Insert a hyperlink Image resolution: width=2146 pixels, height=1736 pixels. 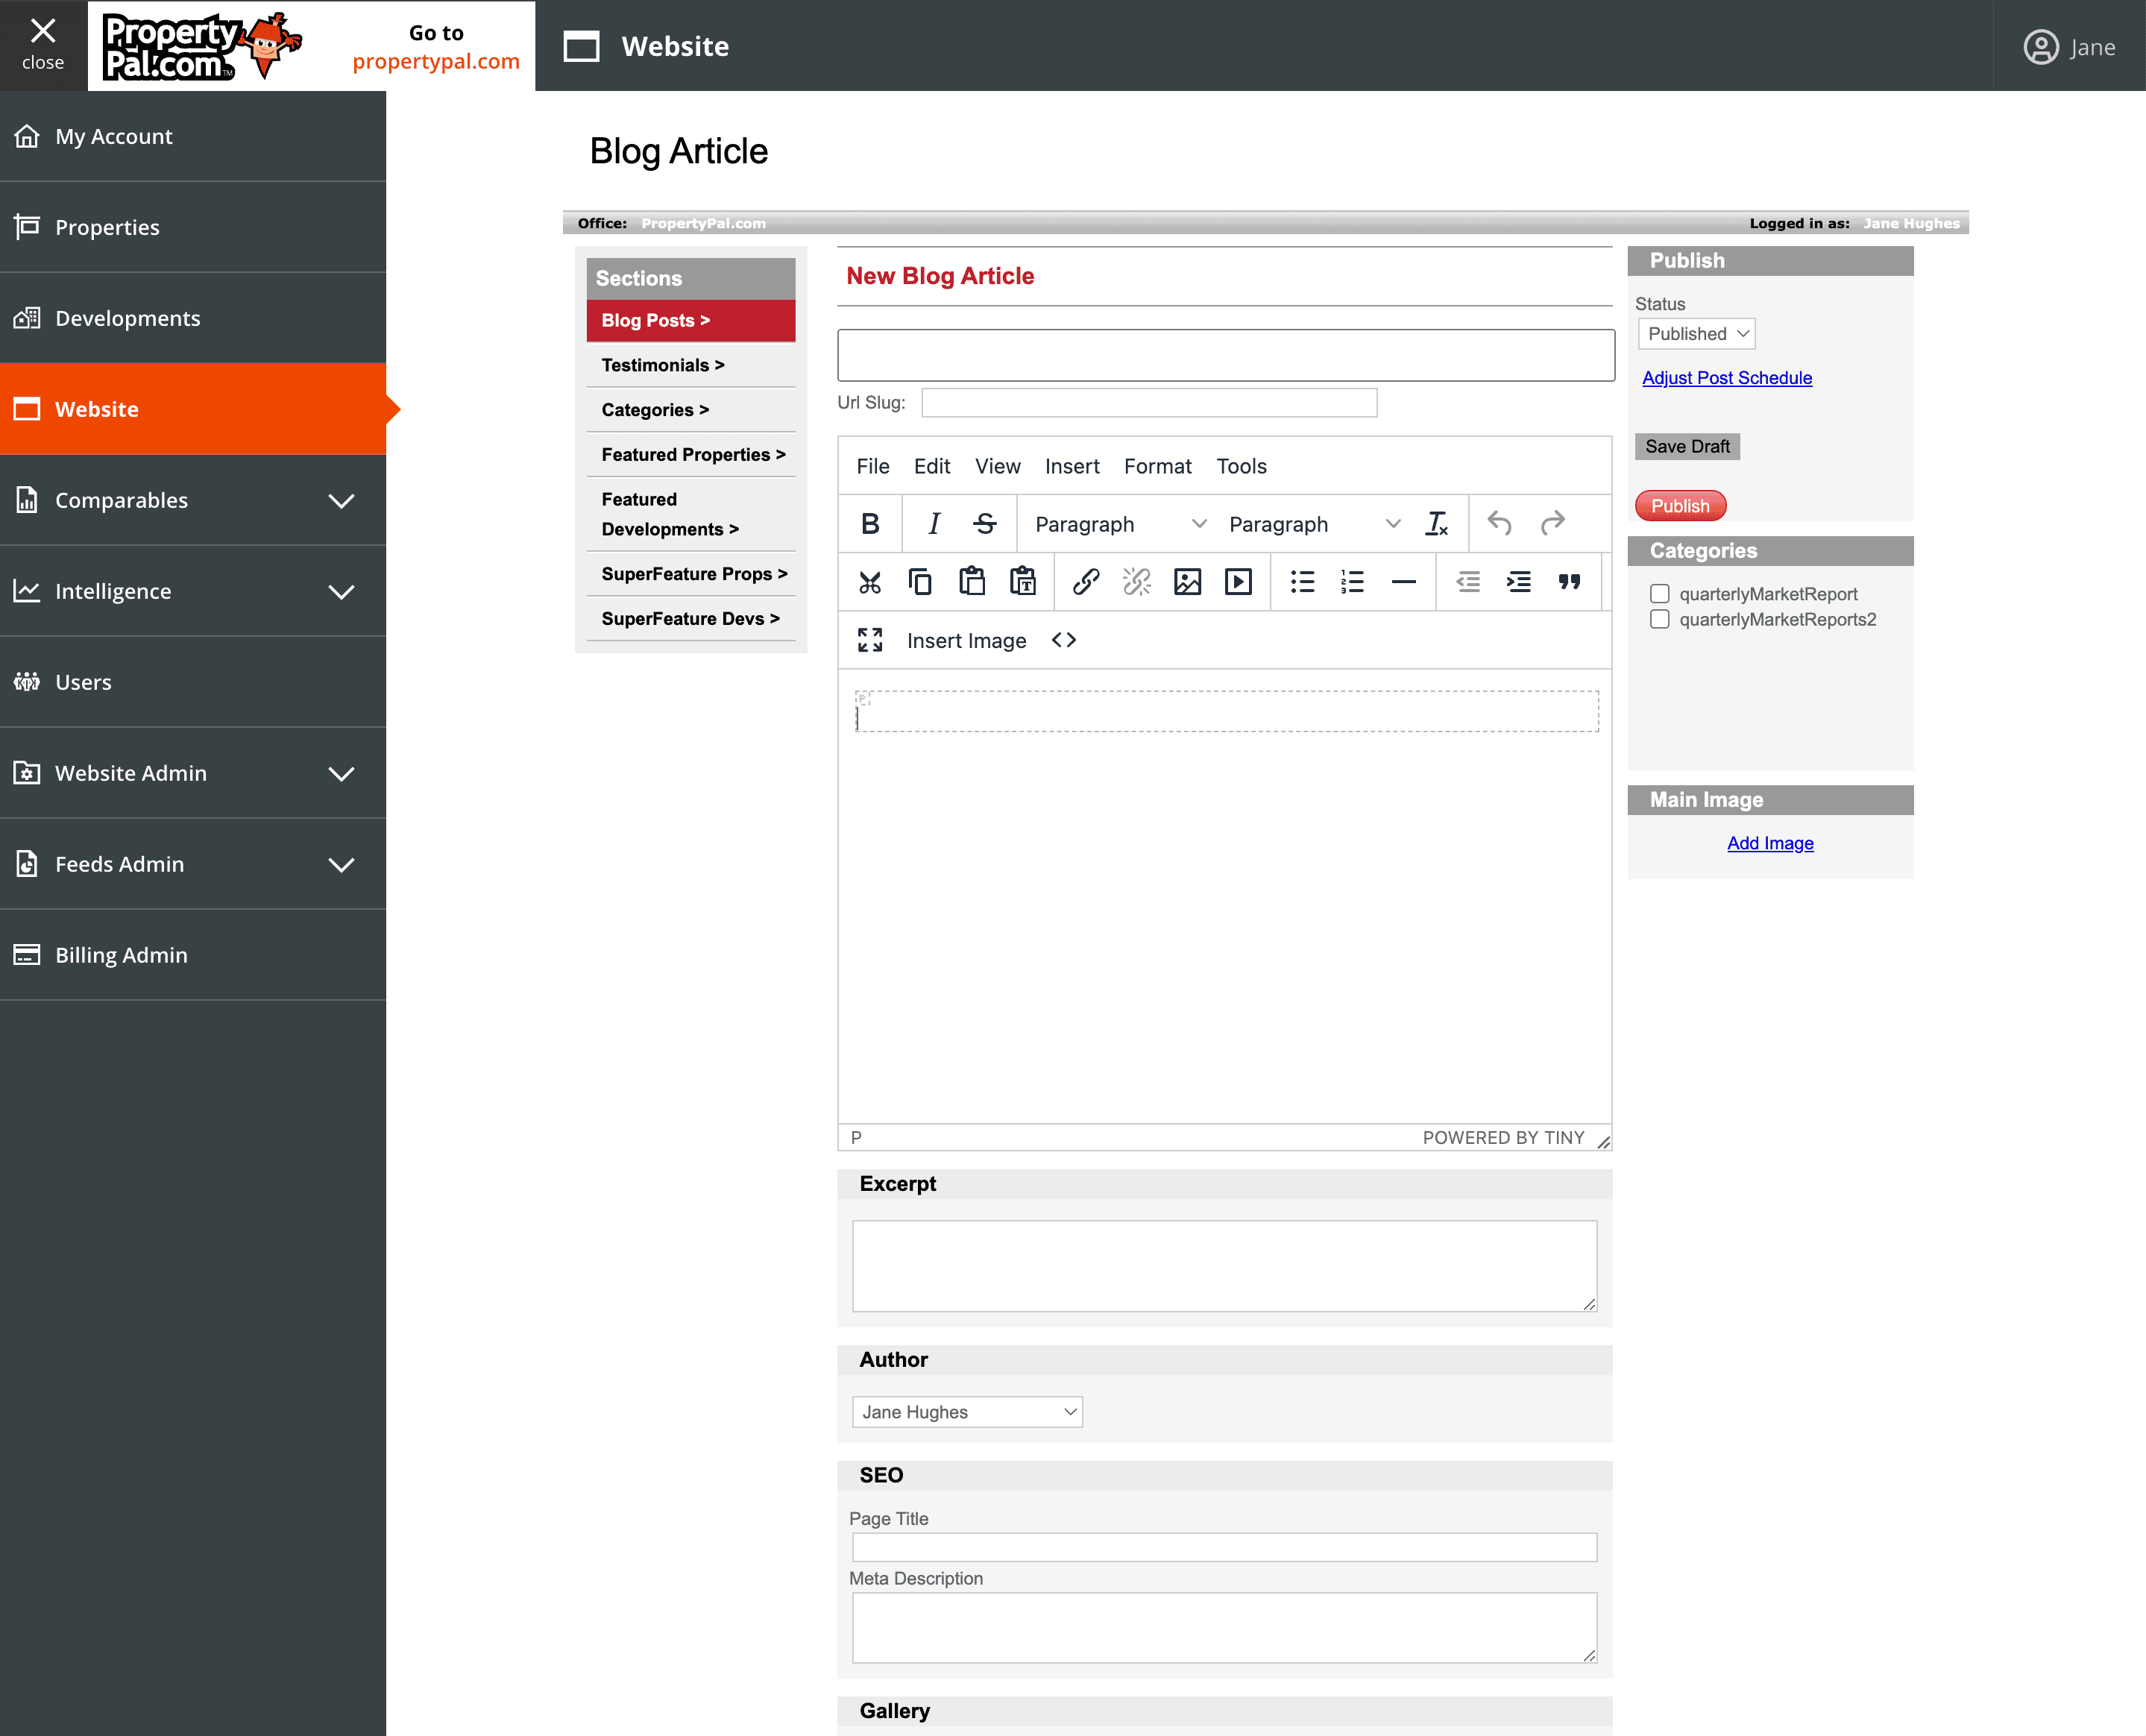click(x=1086, y=582)
